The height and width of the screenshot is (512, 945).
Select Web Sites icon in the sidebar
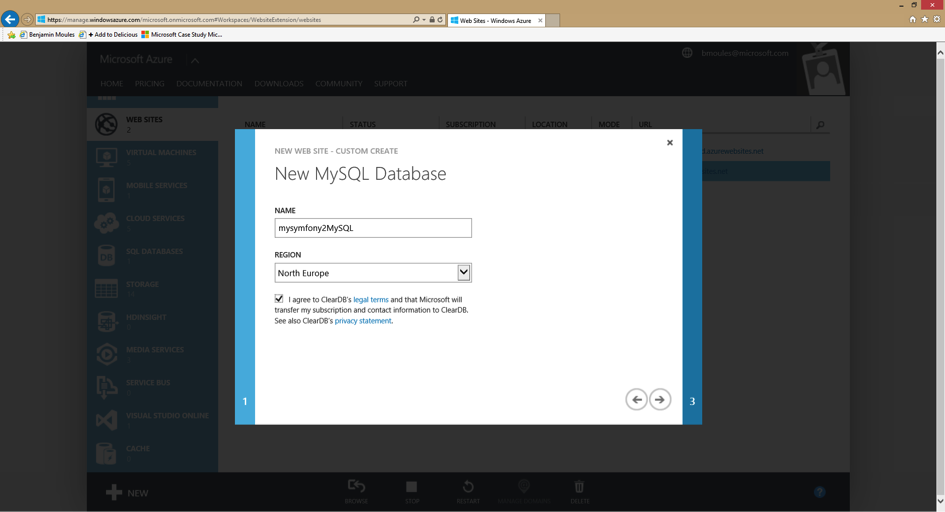point(107,124)
